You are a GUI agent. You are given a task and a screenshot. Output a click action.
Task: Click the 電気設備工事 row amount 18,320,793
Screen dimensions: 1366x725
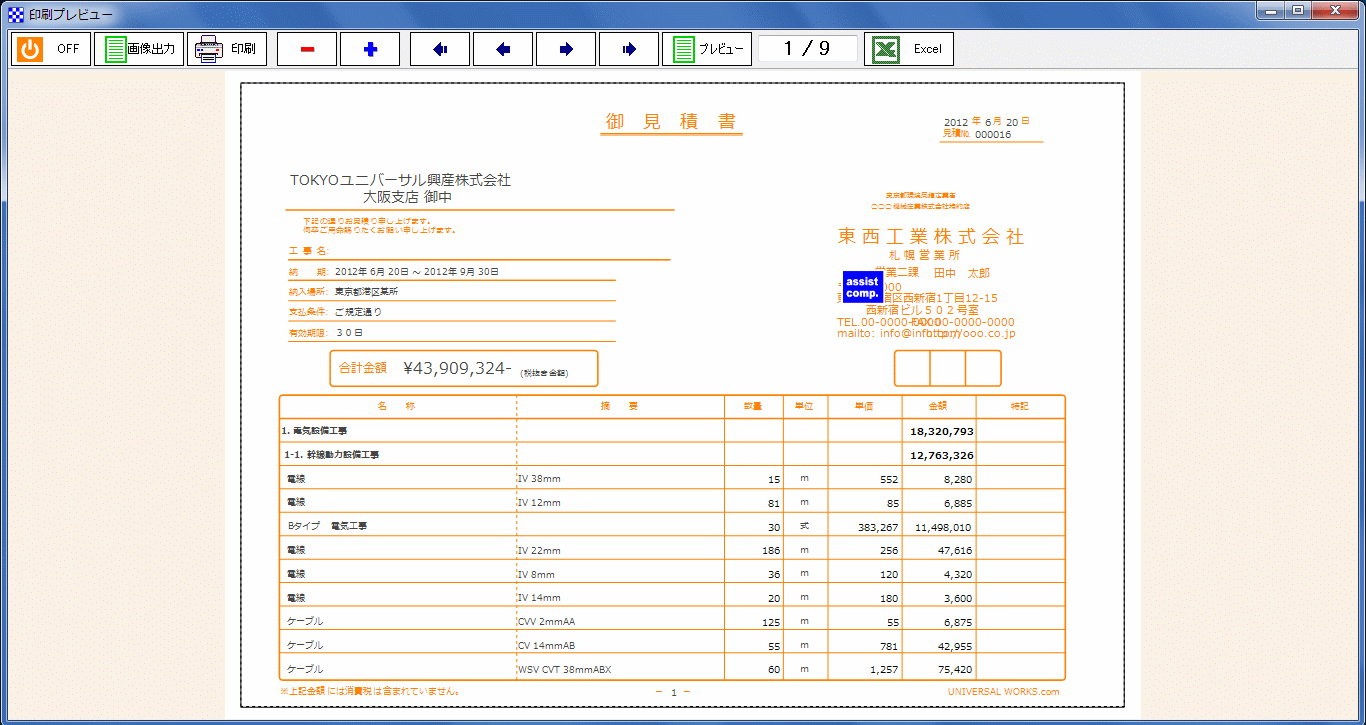tap(941, 431)
